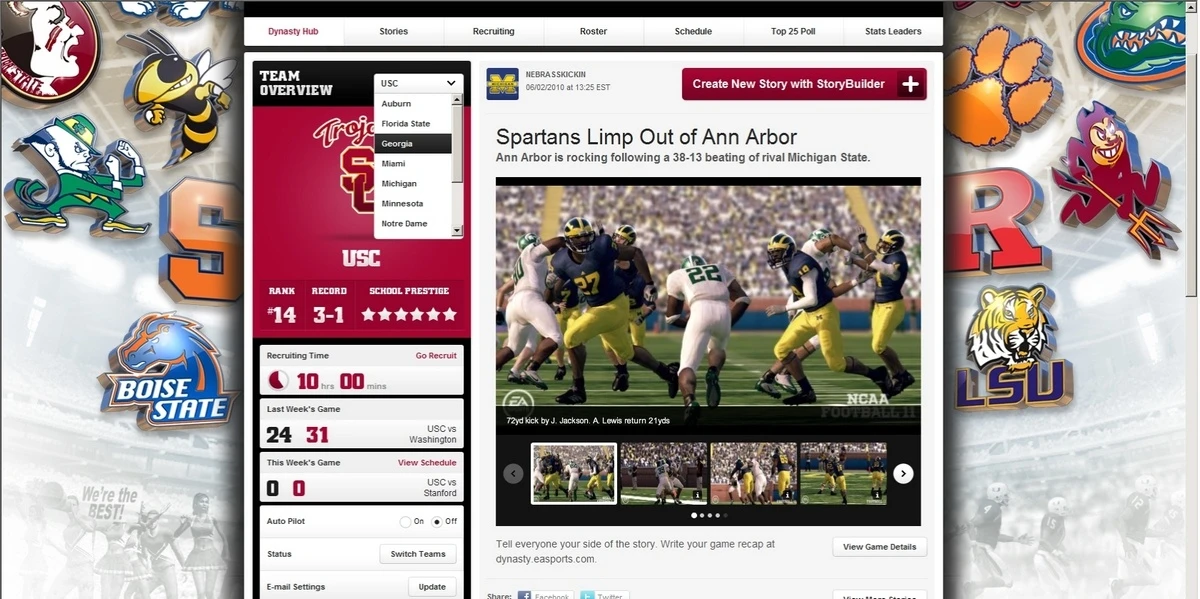Select Georgia from the team list

tap(413, 144)
